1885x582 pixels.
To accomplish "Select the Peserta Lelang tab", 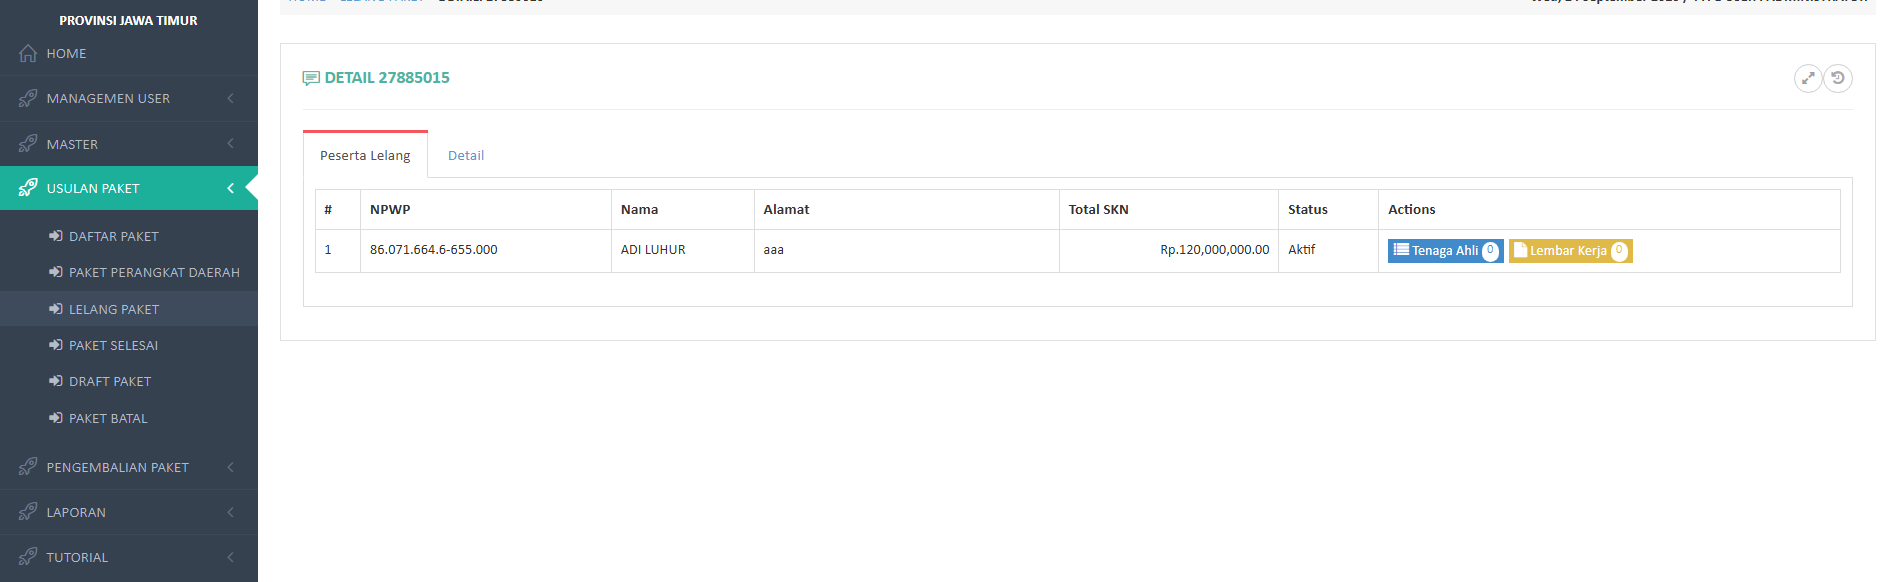I will tap(365, 155).
